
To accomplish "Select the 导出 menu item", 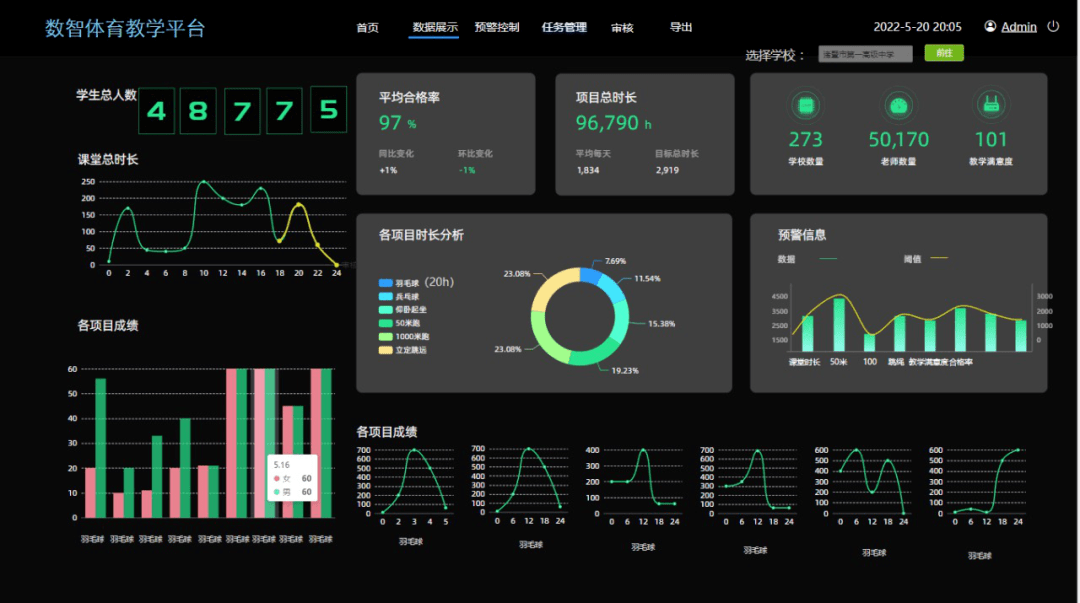I will [681, 27].
